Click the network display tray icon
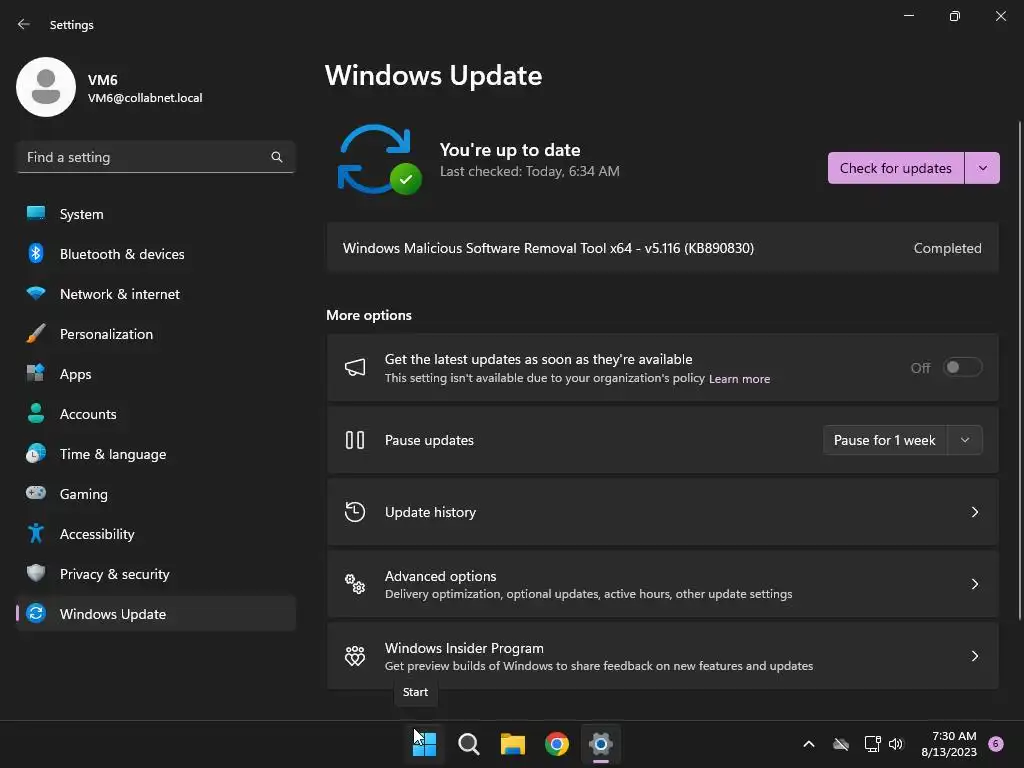The width and height of the screenshot is (1024, 768). tap(872, 744)
